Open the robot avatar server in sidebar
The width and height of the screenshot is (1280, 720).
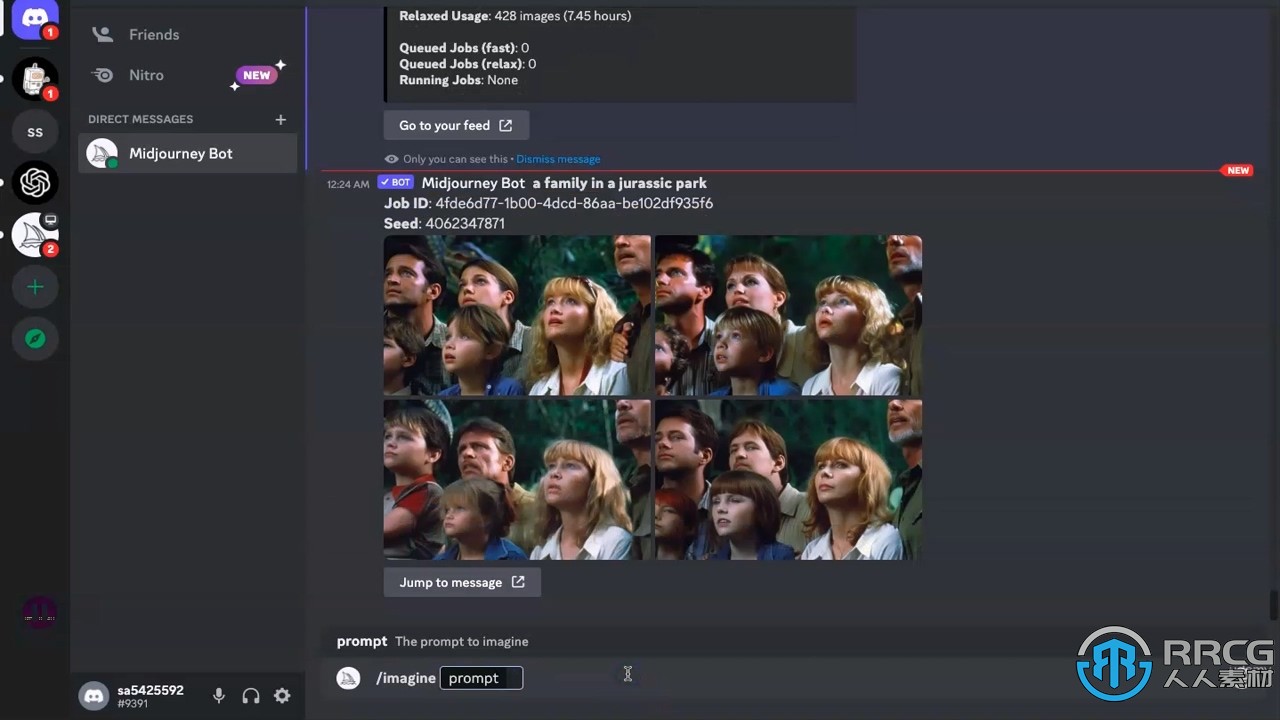click(x=35, y=80)
